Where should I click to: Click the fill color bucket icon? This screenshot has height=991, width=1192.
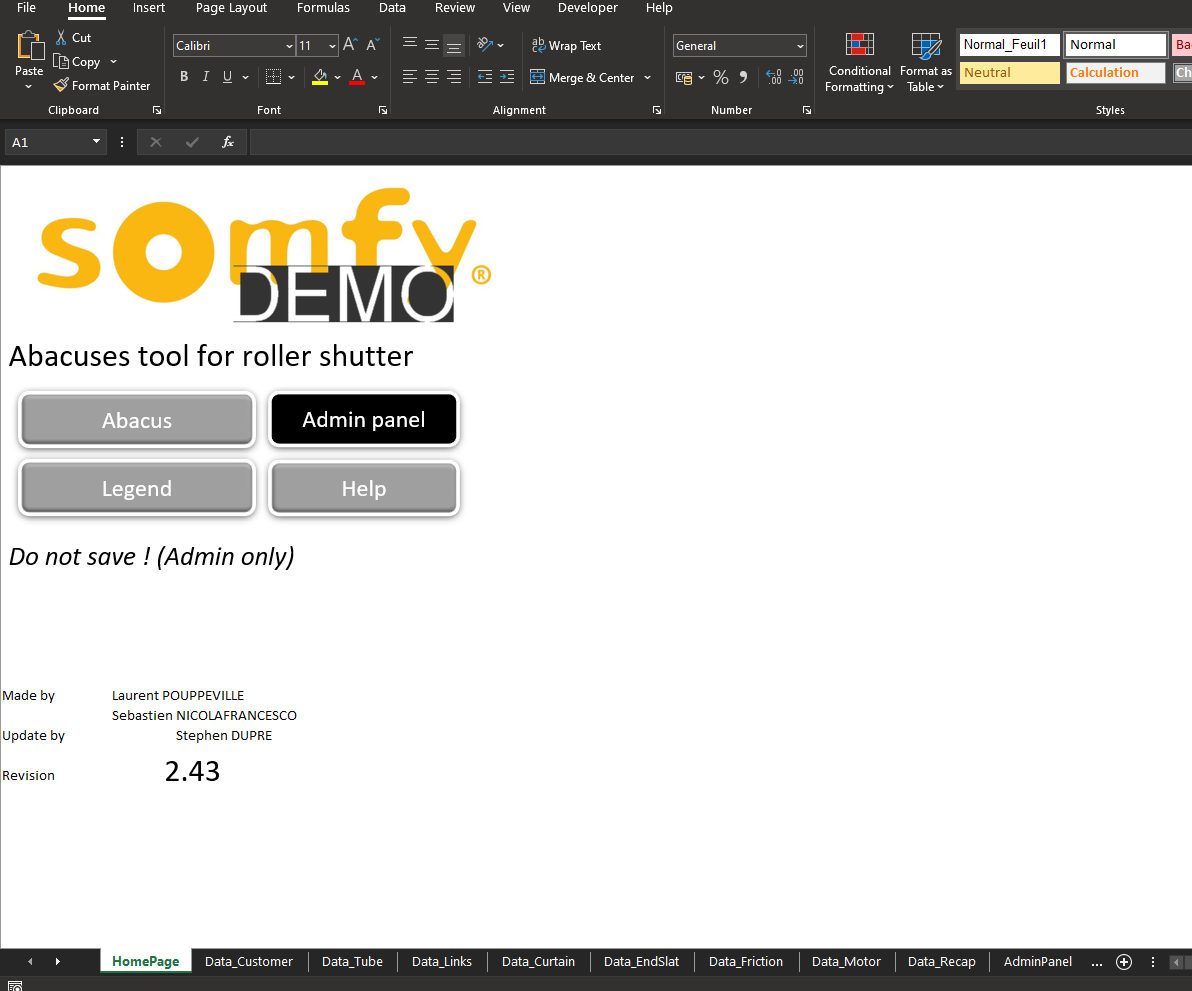pyautogui.click(x=320, y=77)
